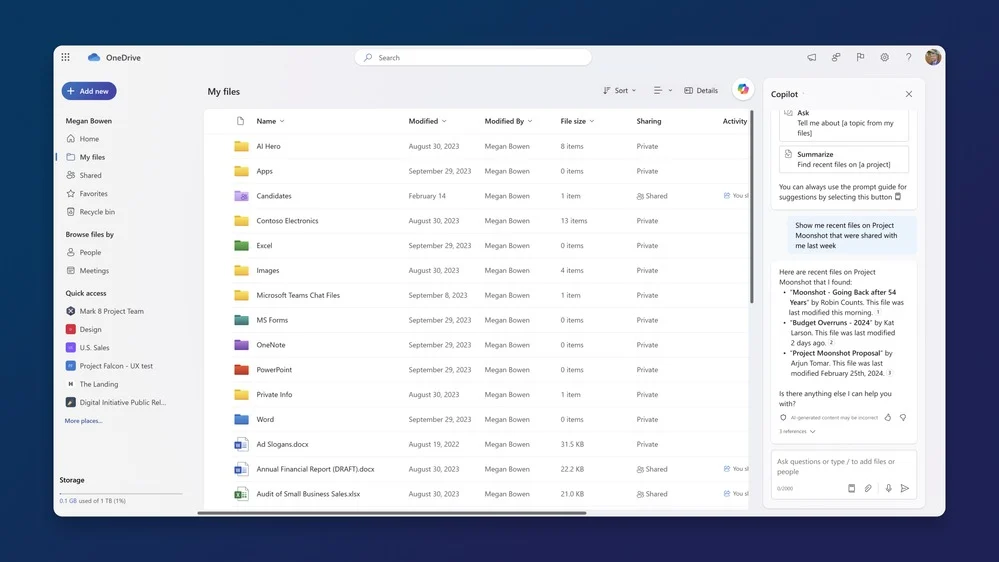Open the File size column dropdown

(577, 121)
